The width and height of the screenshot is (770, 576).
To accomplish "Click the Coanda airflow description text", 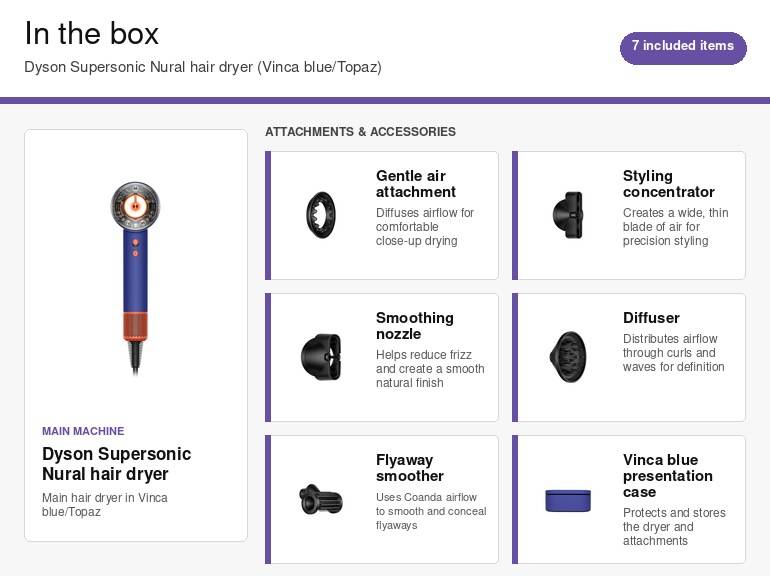I will pos(431,511).
